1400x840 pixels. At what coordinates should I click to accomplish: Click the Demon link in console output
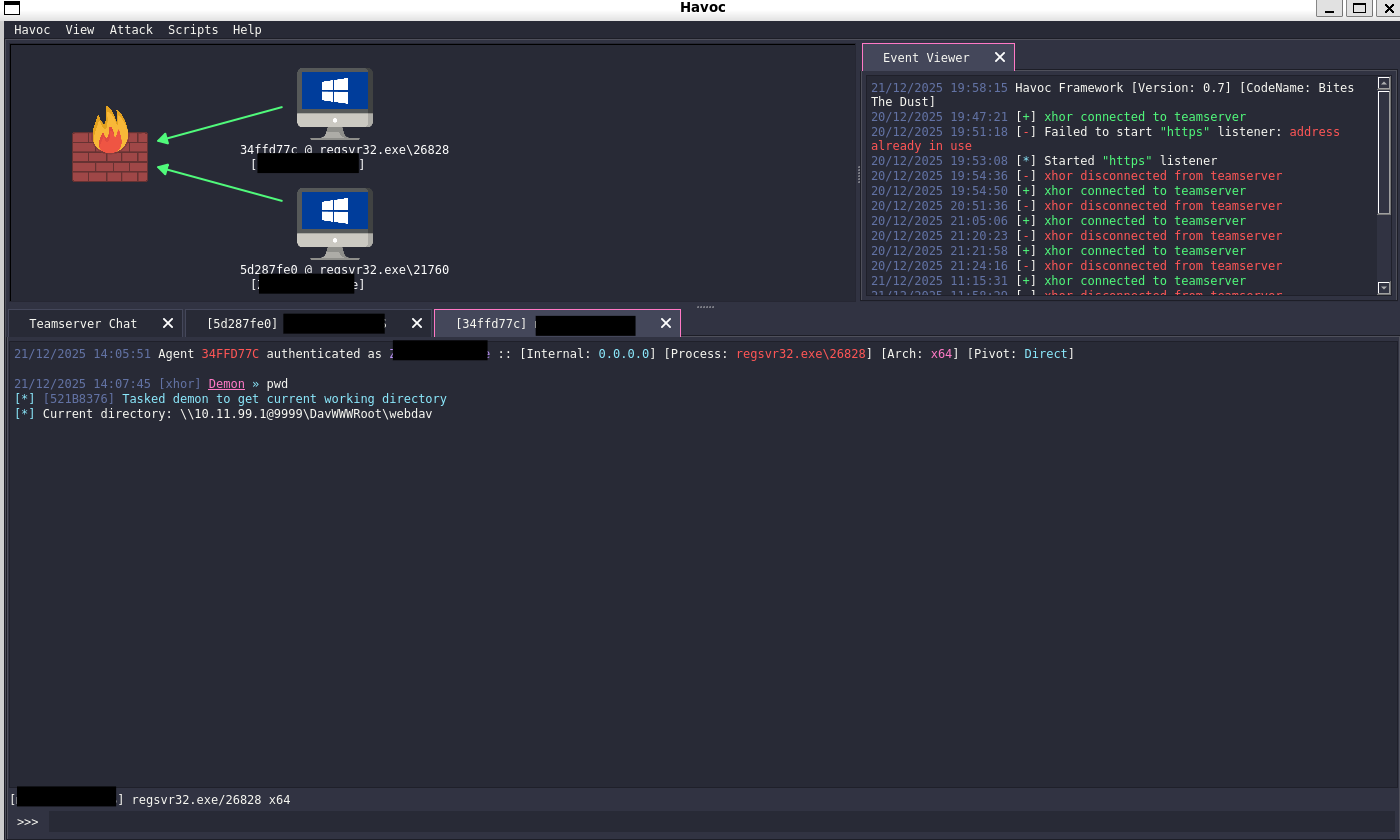pyautogui.click(x=226, y=384)
